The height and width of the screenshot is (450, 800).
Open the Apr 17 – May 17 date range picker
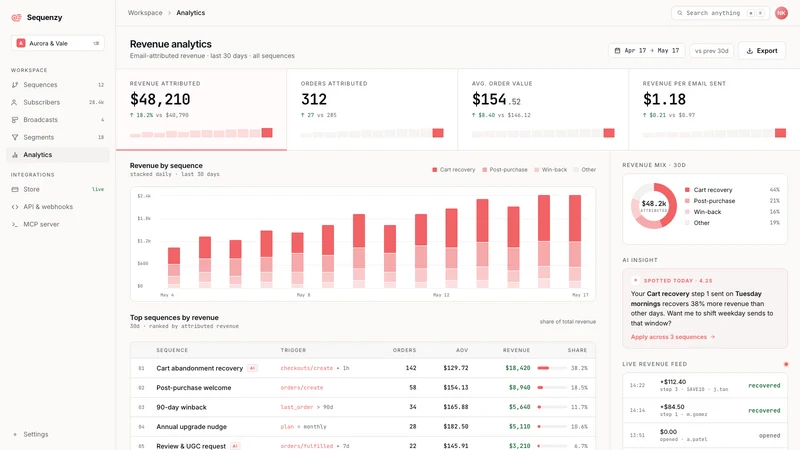(646, 51)
